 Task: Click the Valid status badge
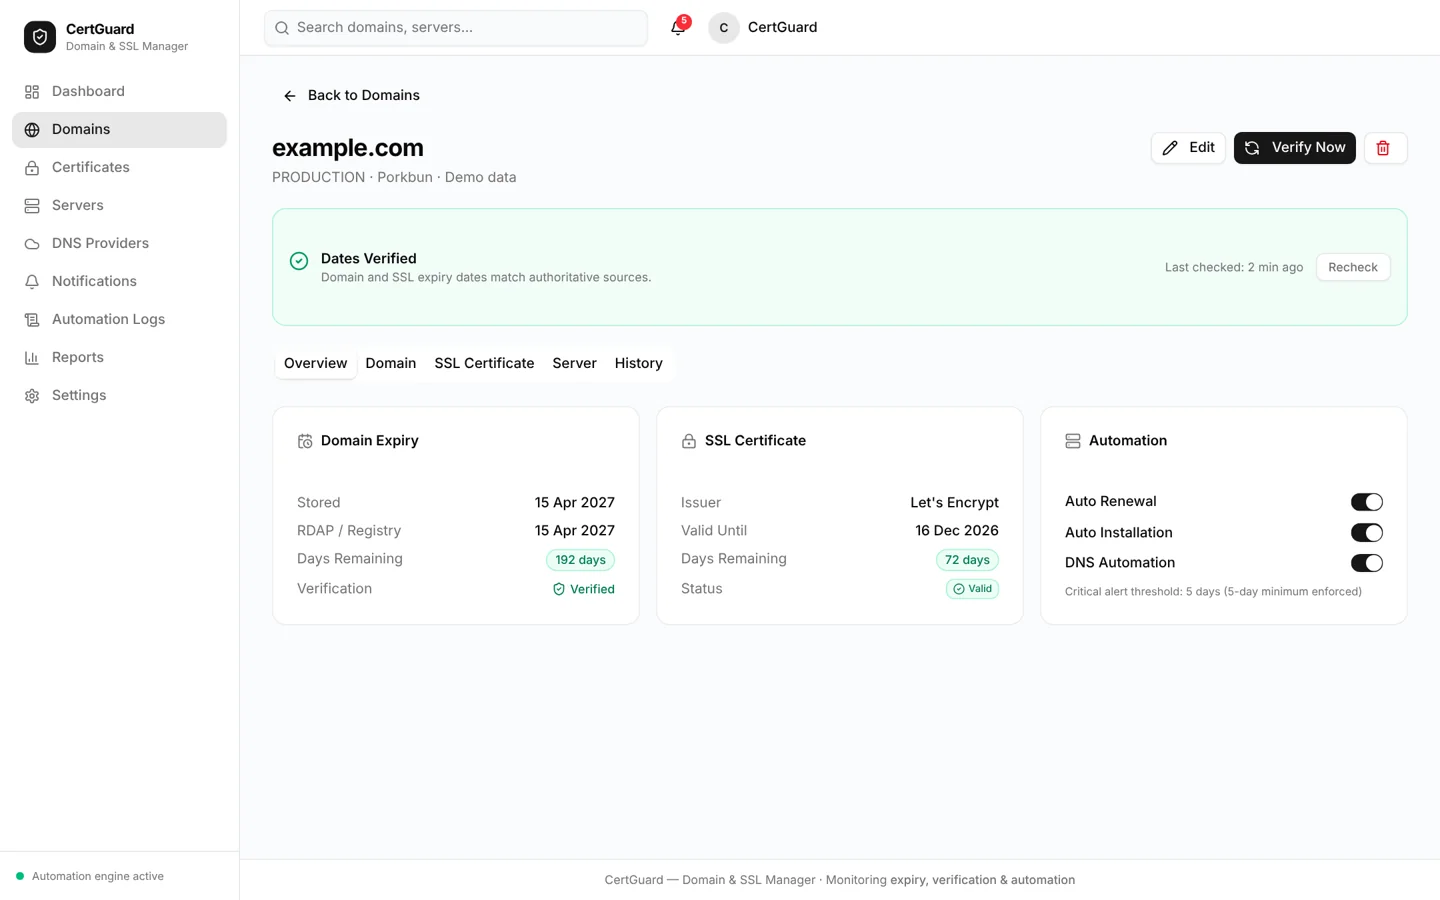click(x=972, y=589)
